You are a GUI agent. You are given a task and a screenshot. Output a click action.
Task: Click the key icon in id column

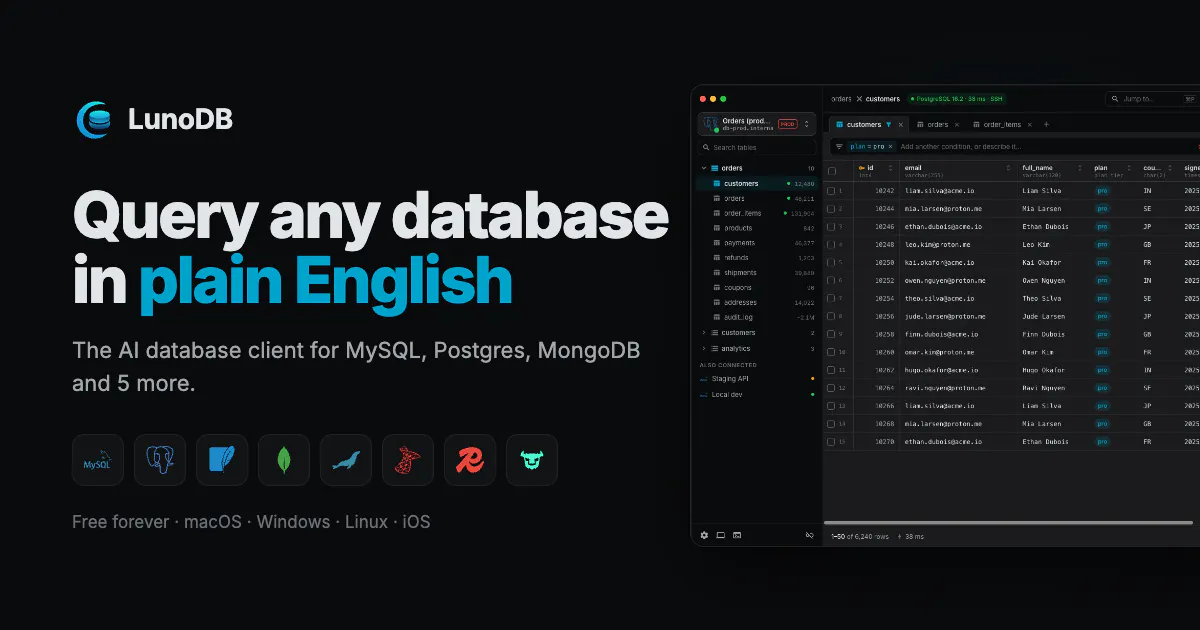[x=861, y=168]
